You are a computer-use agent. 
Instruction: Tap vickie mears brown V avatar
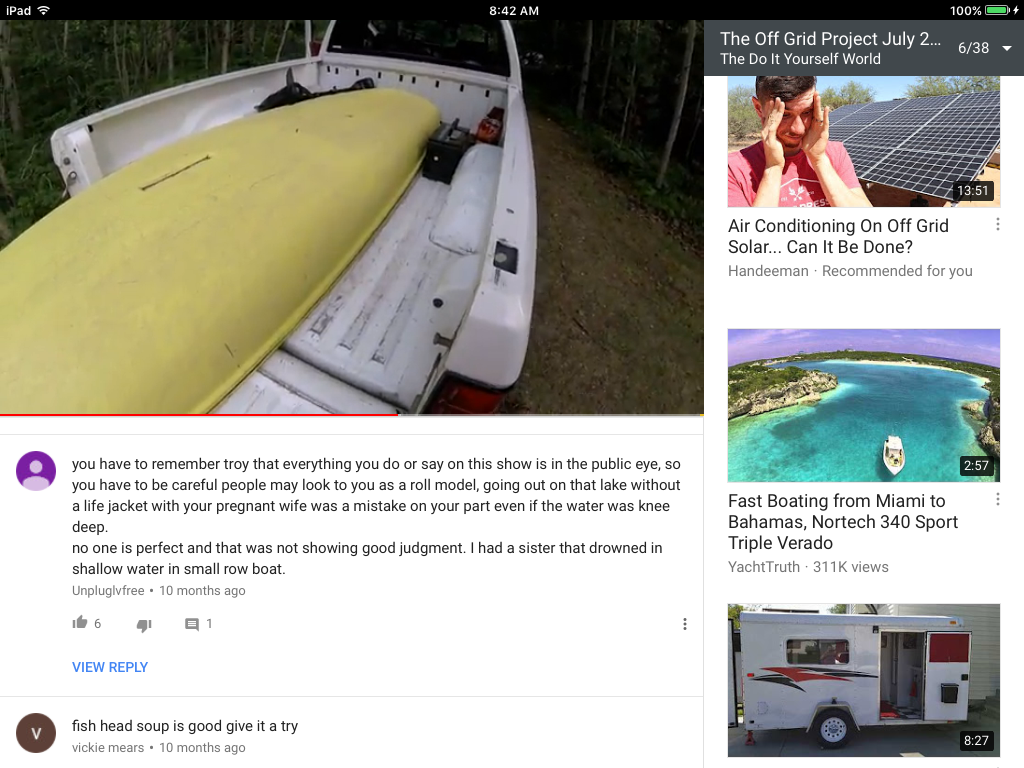(36, 733)
